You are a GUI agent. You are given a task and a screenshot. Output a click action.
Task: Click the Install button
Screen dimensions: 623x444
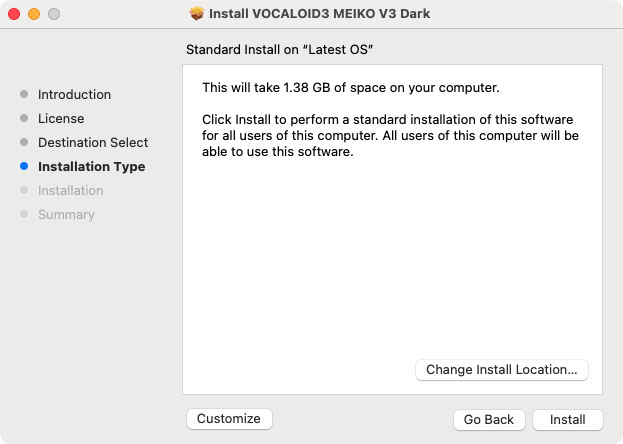[x=567, y=419]
